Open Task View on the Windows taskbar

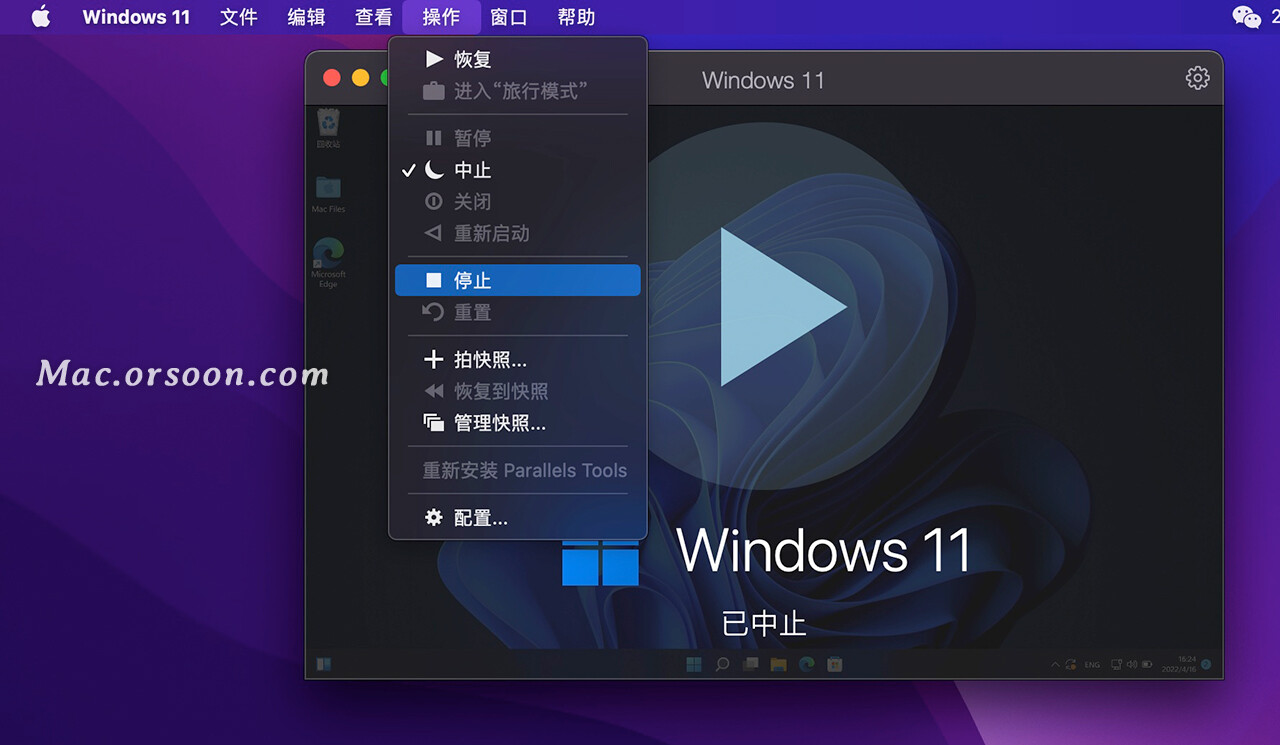point(750,664)
